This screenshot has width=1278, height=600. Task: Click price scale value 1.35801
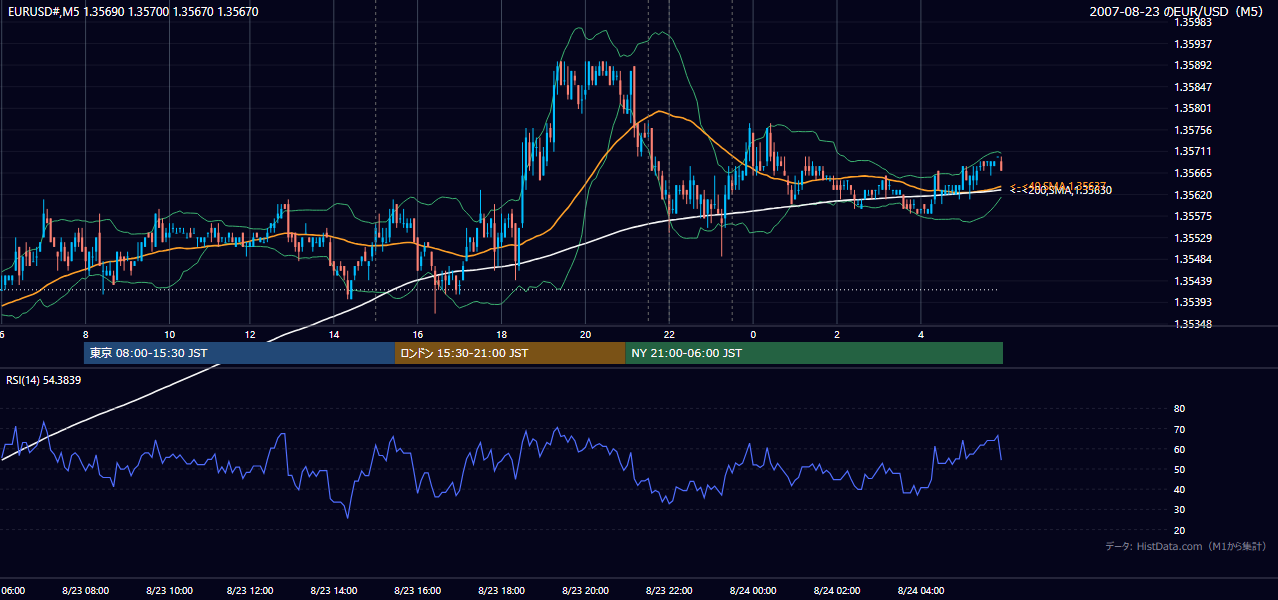(1193, 108)
